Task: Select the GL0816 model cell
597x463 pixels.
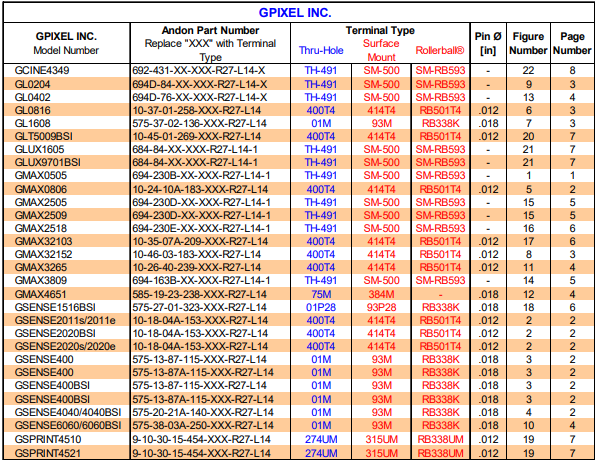Action: [x=32, y=110]
